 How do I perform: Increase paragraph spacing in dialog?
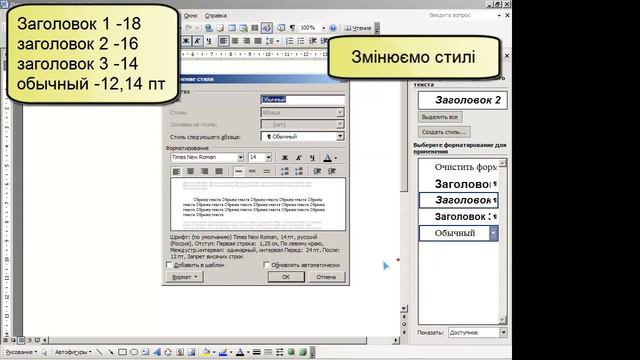(284, 171)
